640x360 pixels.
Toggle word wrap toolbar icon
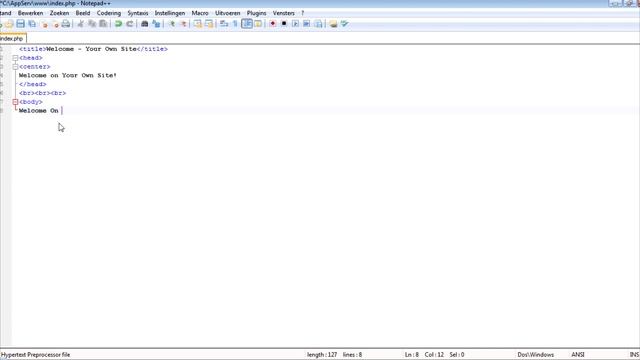[x=224, y=24]
